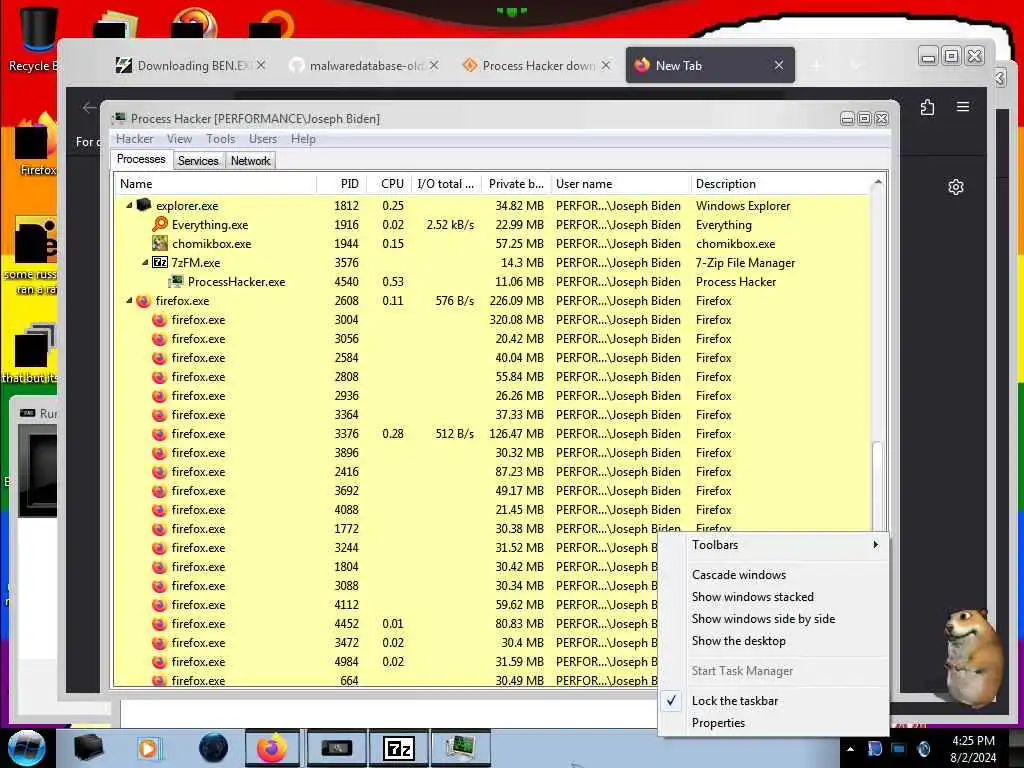Image resolution: width=1024 pixels, height=768 pixels.
Task: Click the process list vertical scrollbar thumb
Action: point(878,487)
